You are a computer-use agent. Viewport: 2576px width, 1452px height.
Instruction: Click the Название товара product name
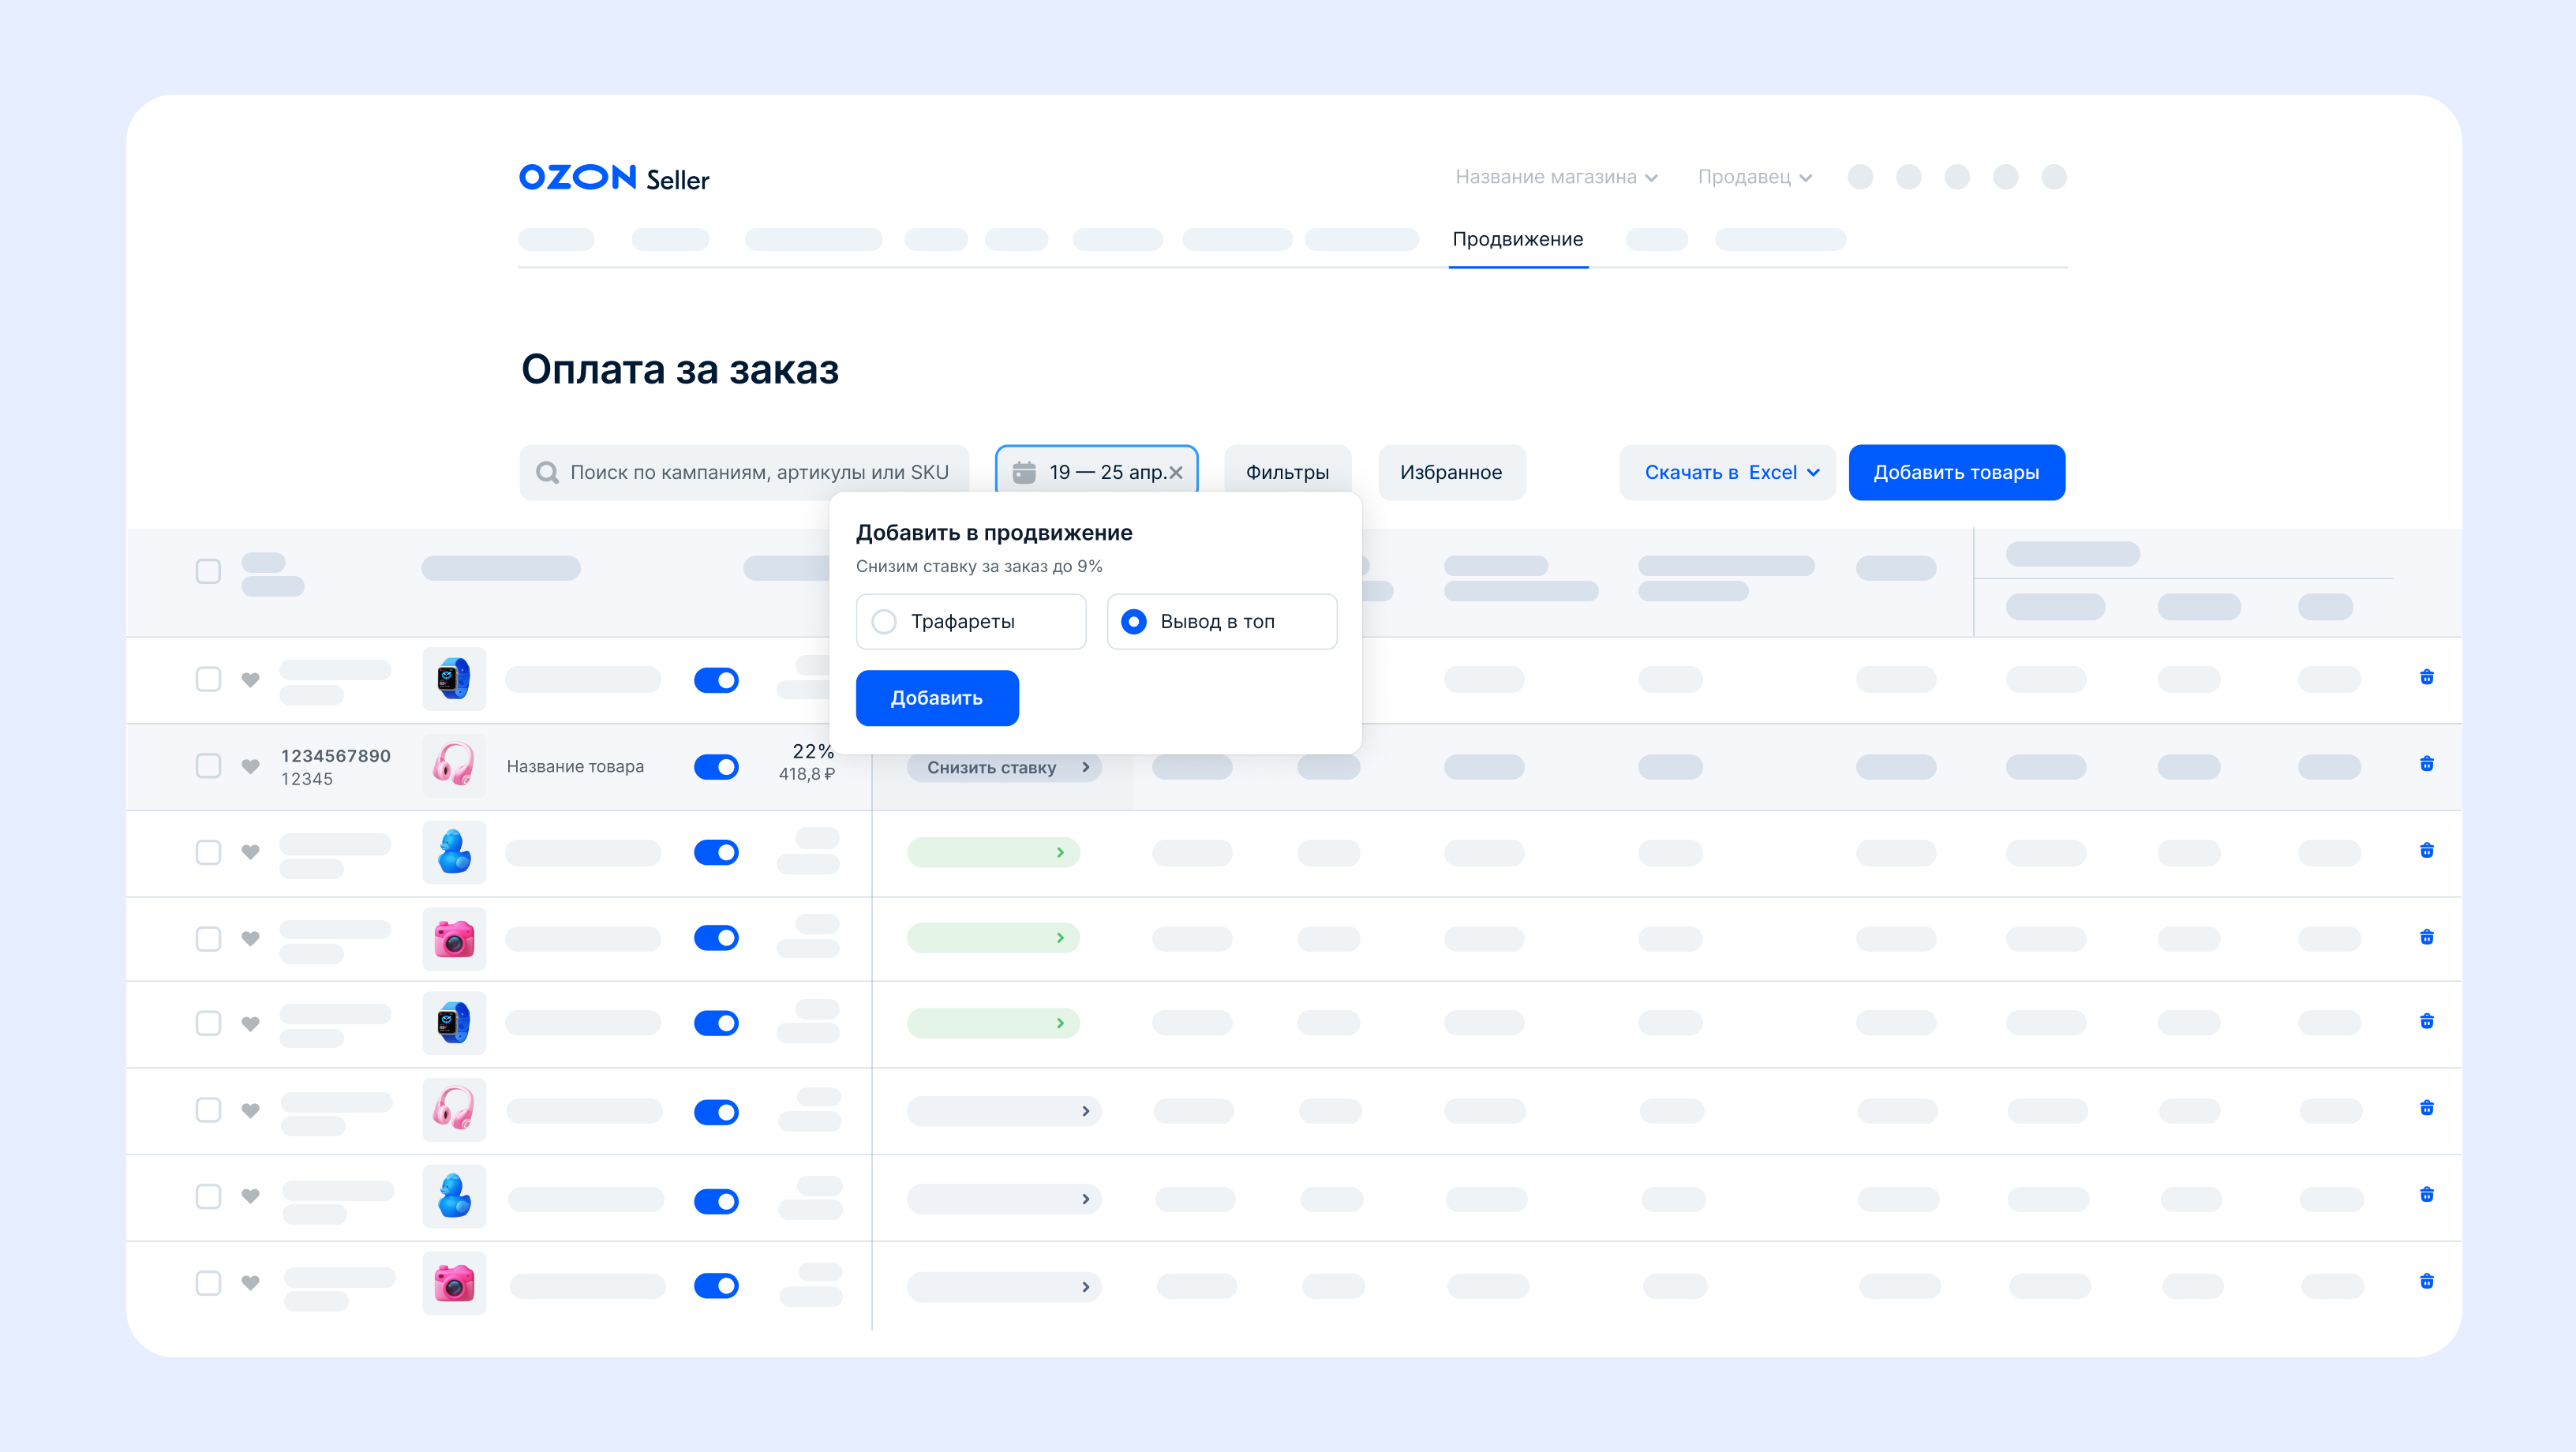575,766
